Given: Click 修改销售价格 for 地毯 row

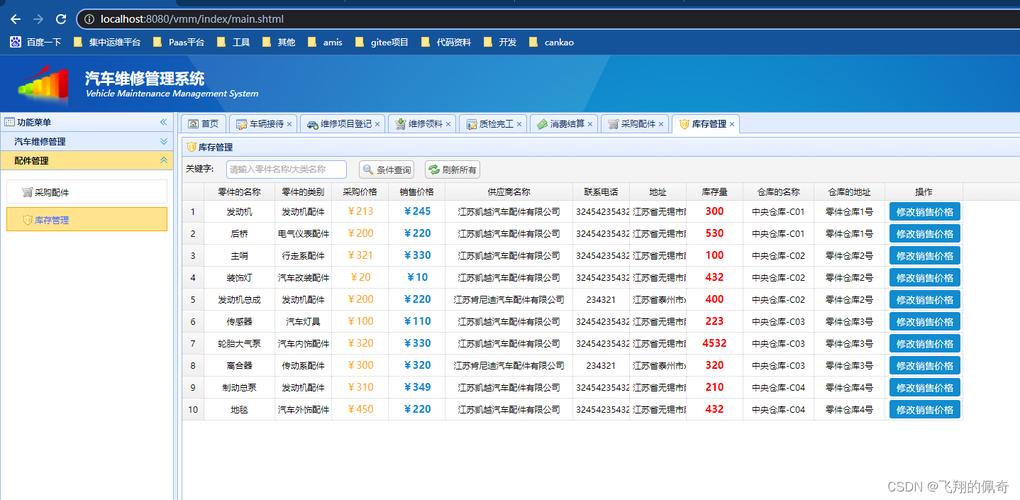Looking at the screenshot, I should (924, 410).
